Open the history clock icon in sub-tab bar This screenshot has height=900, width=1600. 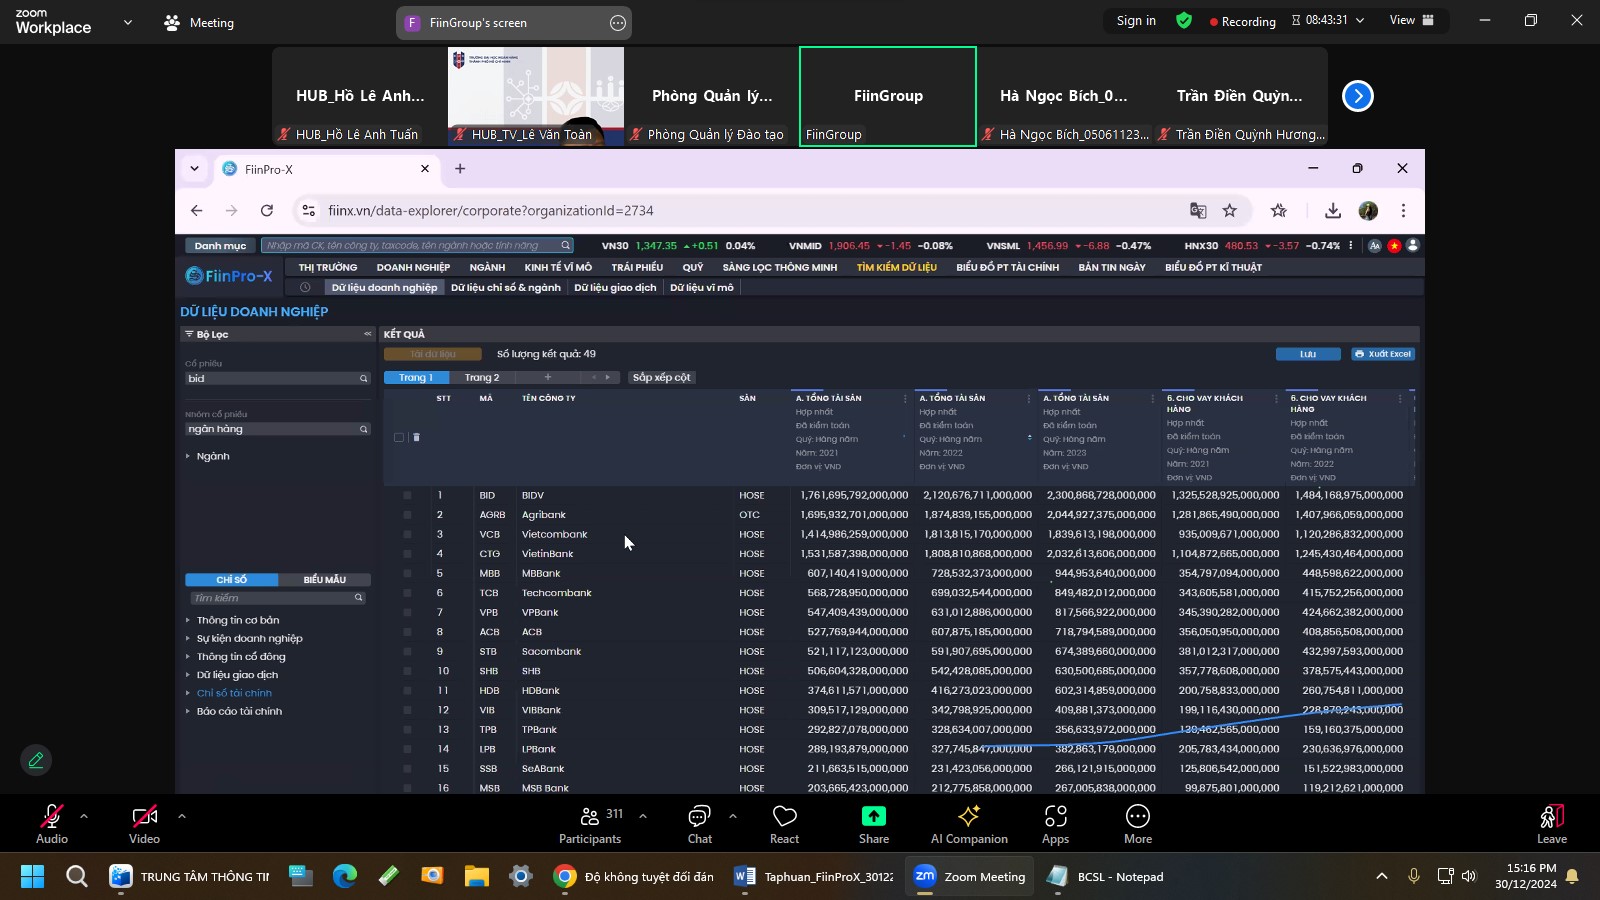point(305,287)
